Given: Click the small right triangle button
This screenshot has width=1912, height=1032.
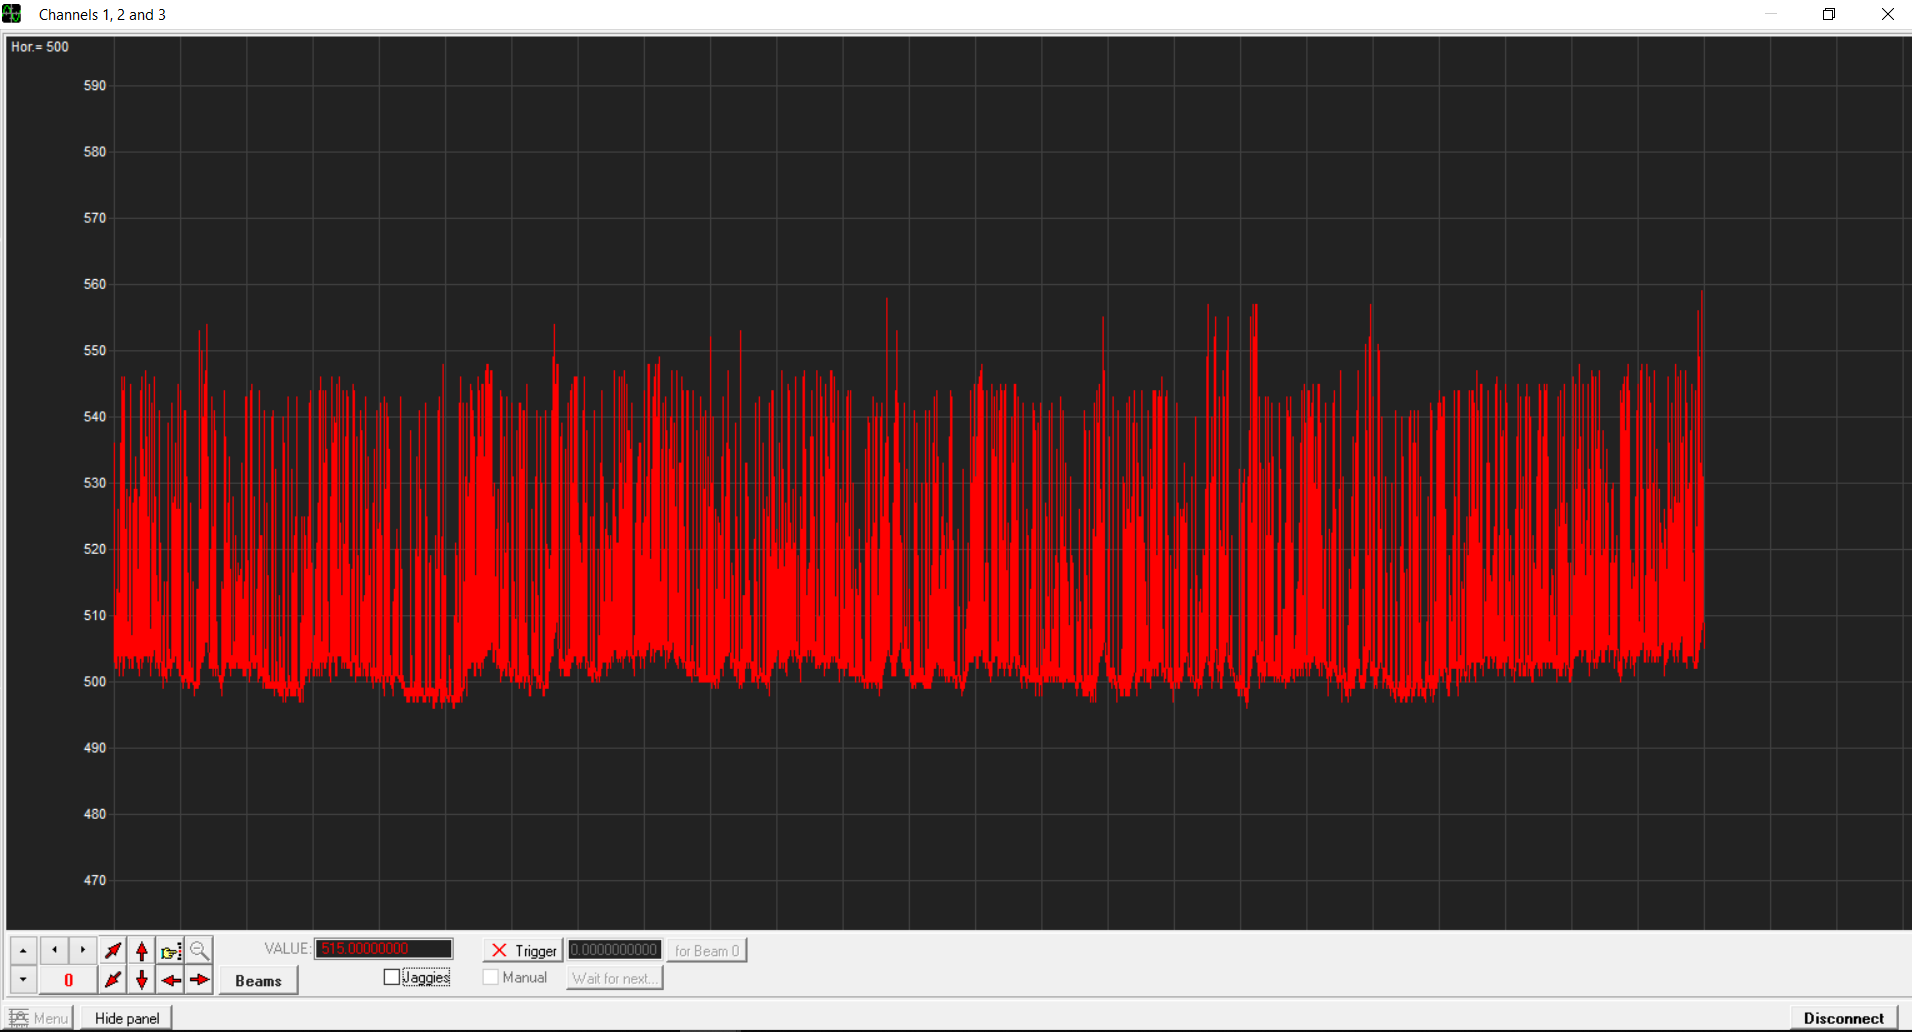Looking at the screenshot, I should point(83,950).
